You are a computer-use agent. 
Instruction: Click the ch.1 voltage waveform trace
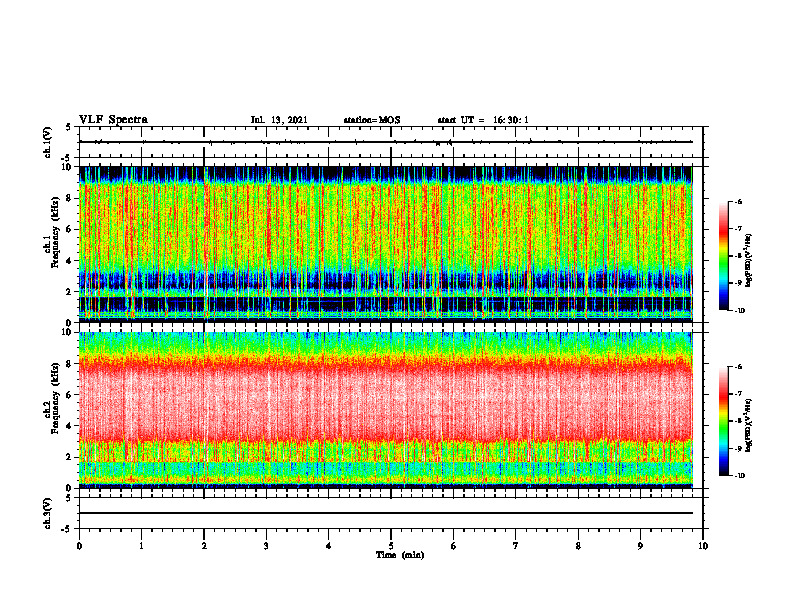[x=386, y=142]
